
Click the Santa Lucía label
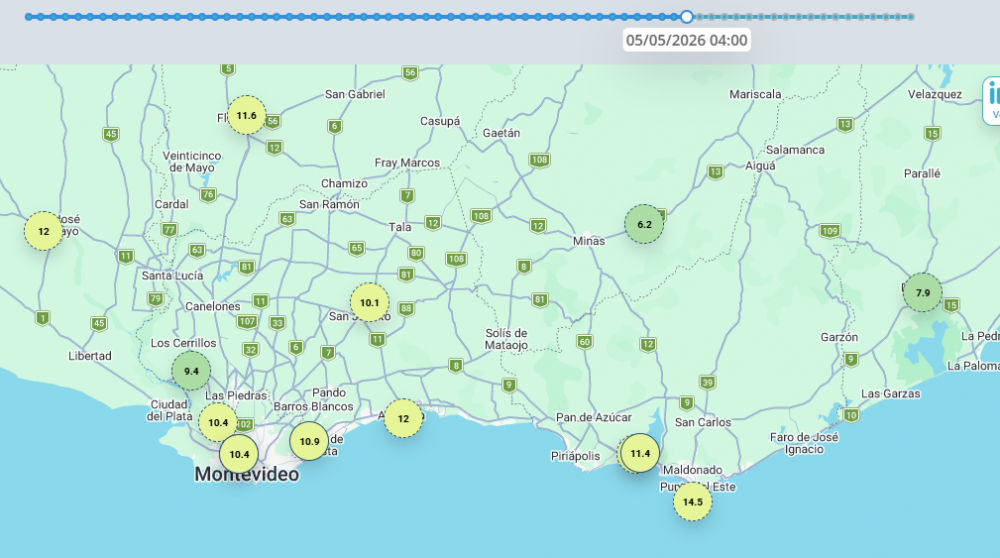172,276
